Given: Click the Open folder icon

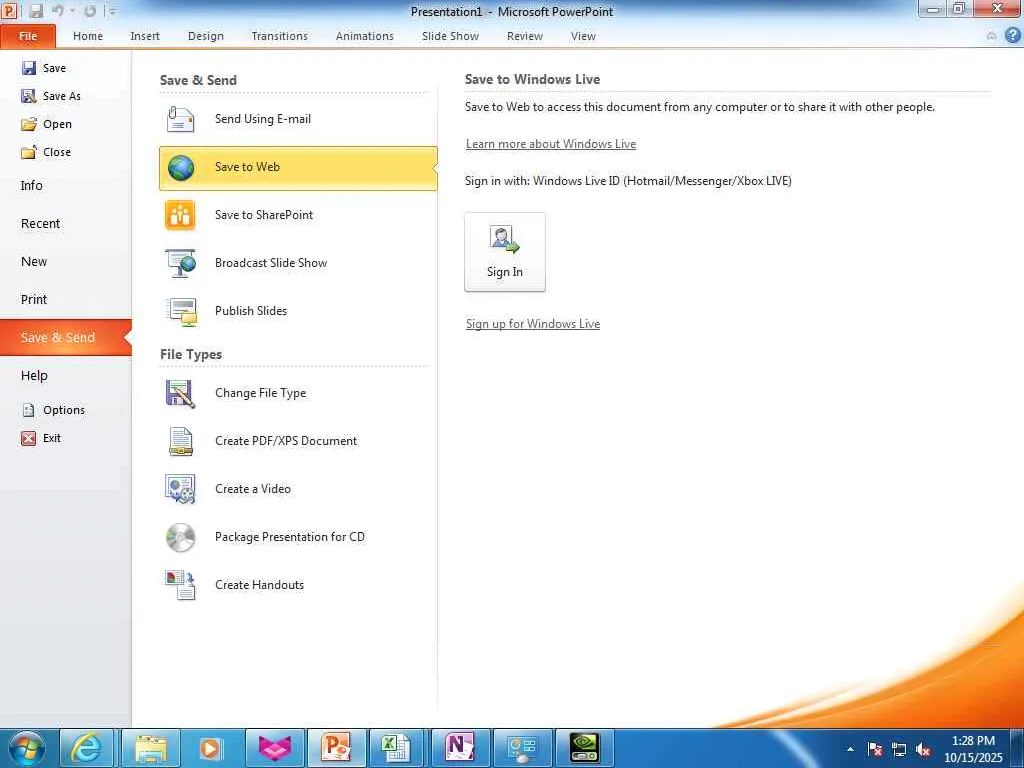Looking at the screenshot, I should [x=29, y=124].
